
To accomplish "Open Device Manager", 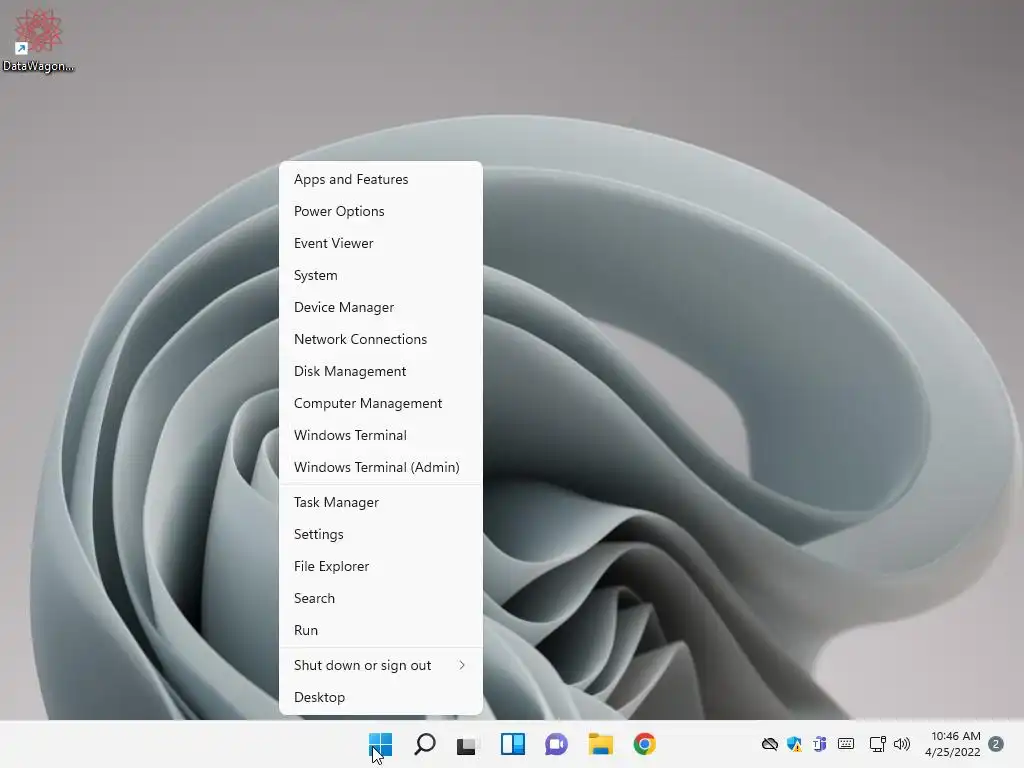I will 381,307.
